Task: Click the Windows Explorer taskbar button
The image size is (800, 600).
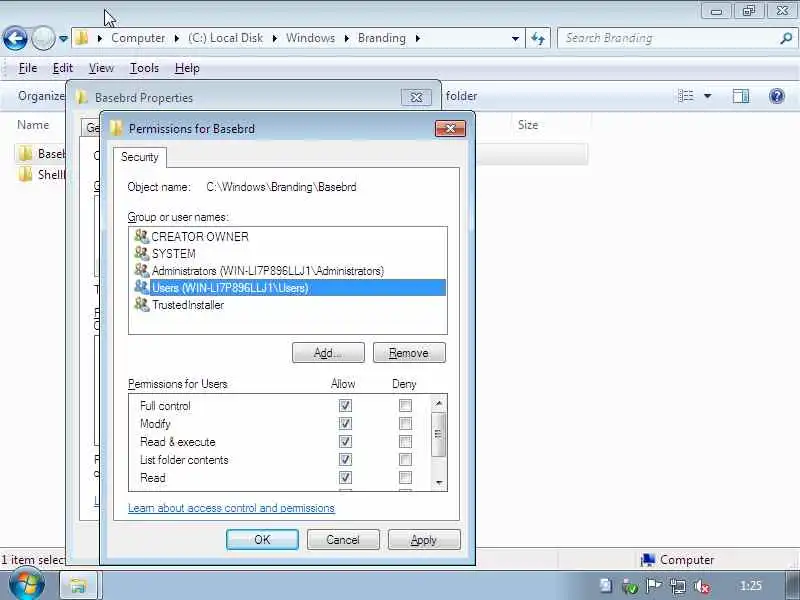Action: pos(79,586)
